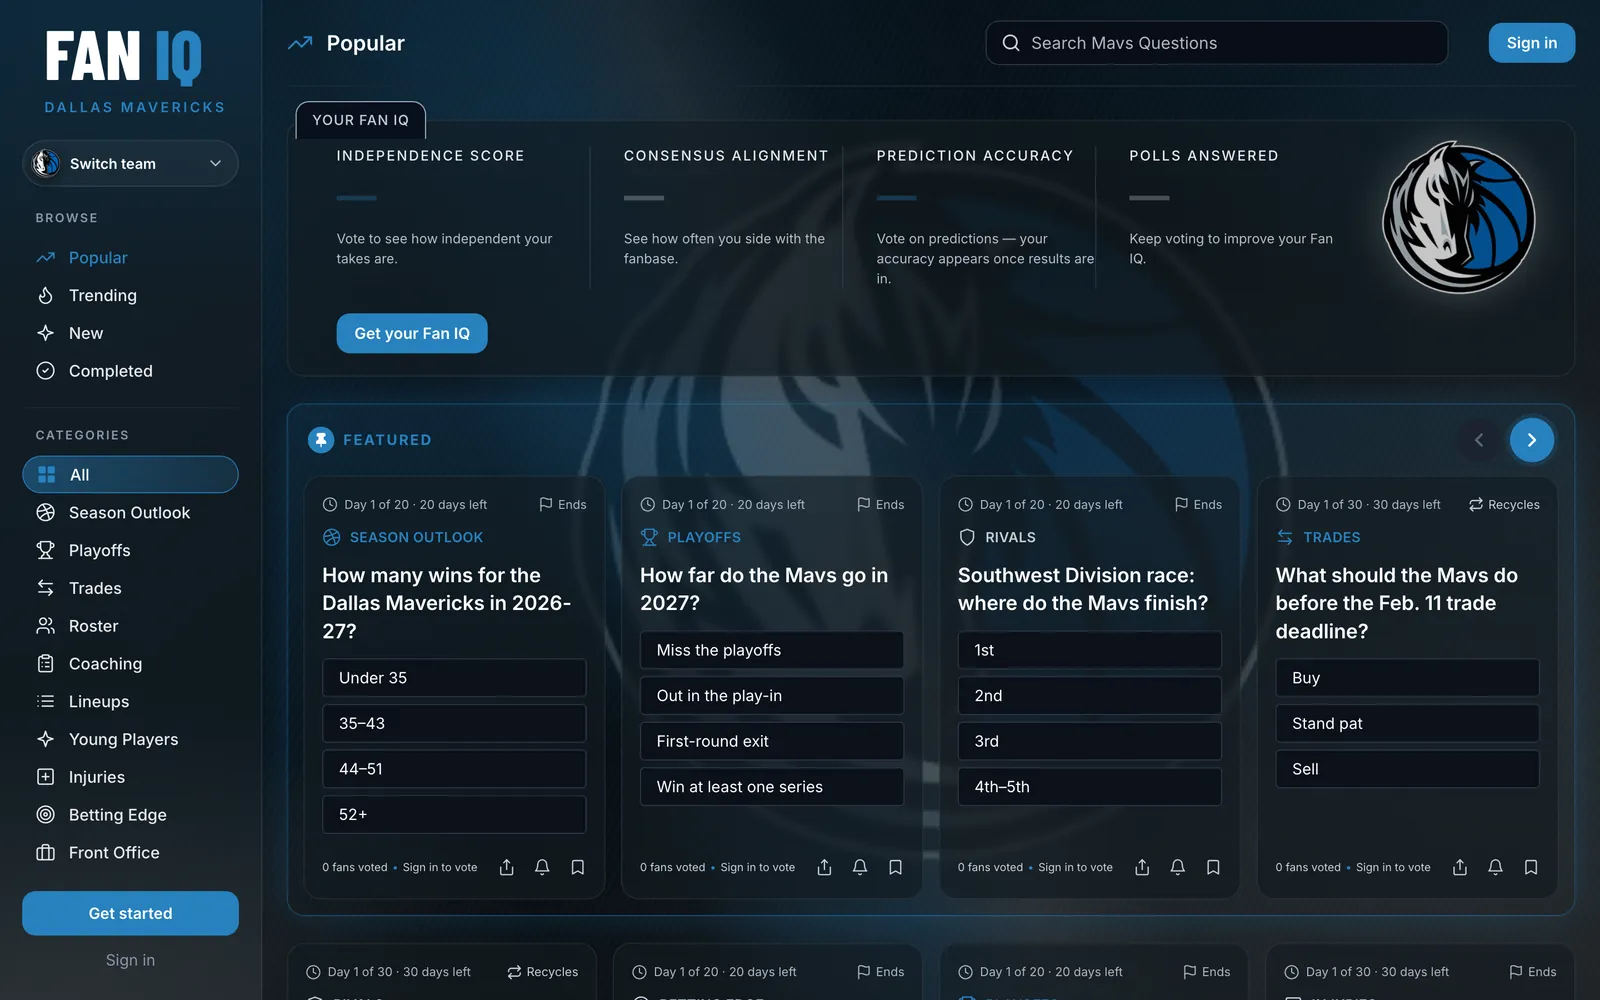1600x1000 pixels.
Task: Bookmark the playoffs 2027 poll
Action: tap(895, 867)
